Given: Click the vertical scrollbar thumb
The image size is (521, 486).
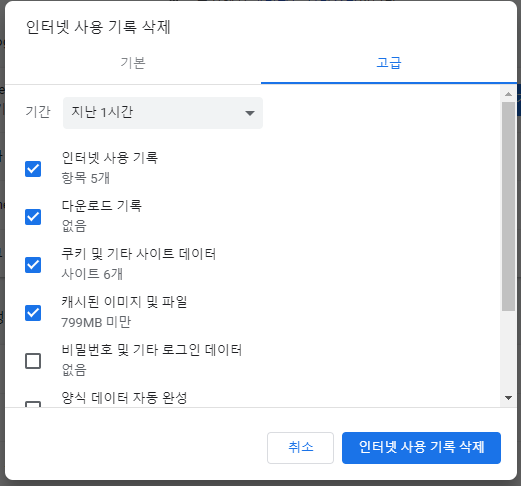Looking at the screenshot, I should (x=508, y=207).
